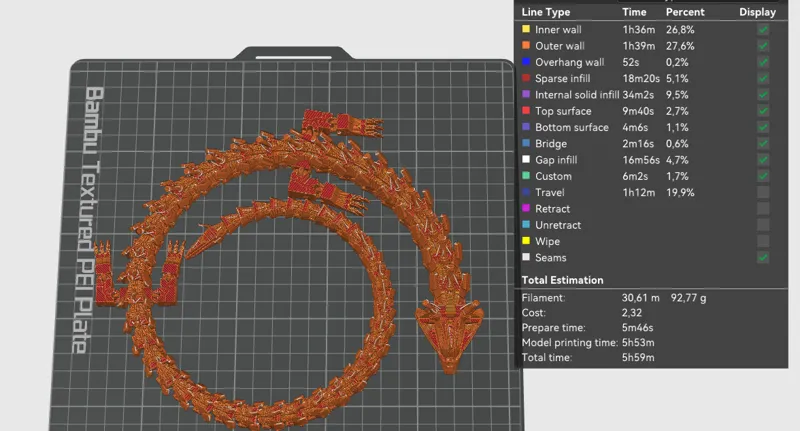Click Bottom surface color swatch
Screen dimensions: 800x431
tap(526, 127)
